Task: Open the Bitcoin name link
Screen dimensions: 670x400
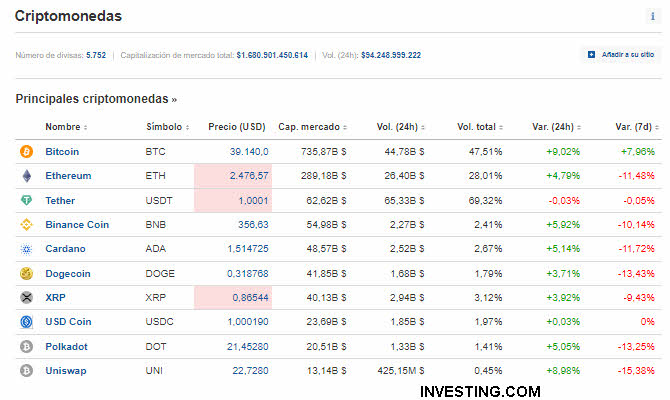Action: point(62,152)
